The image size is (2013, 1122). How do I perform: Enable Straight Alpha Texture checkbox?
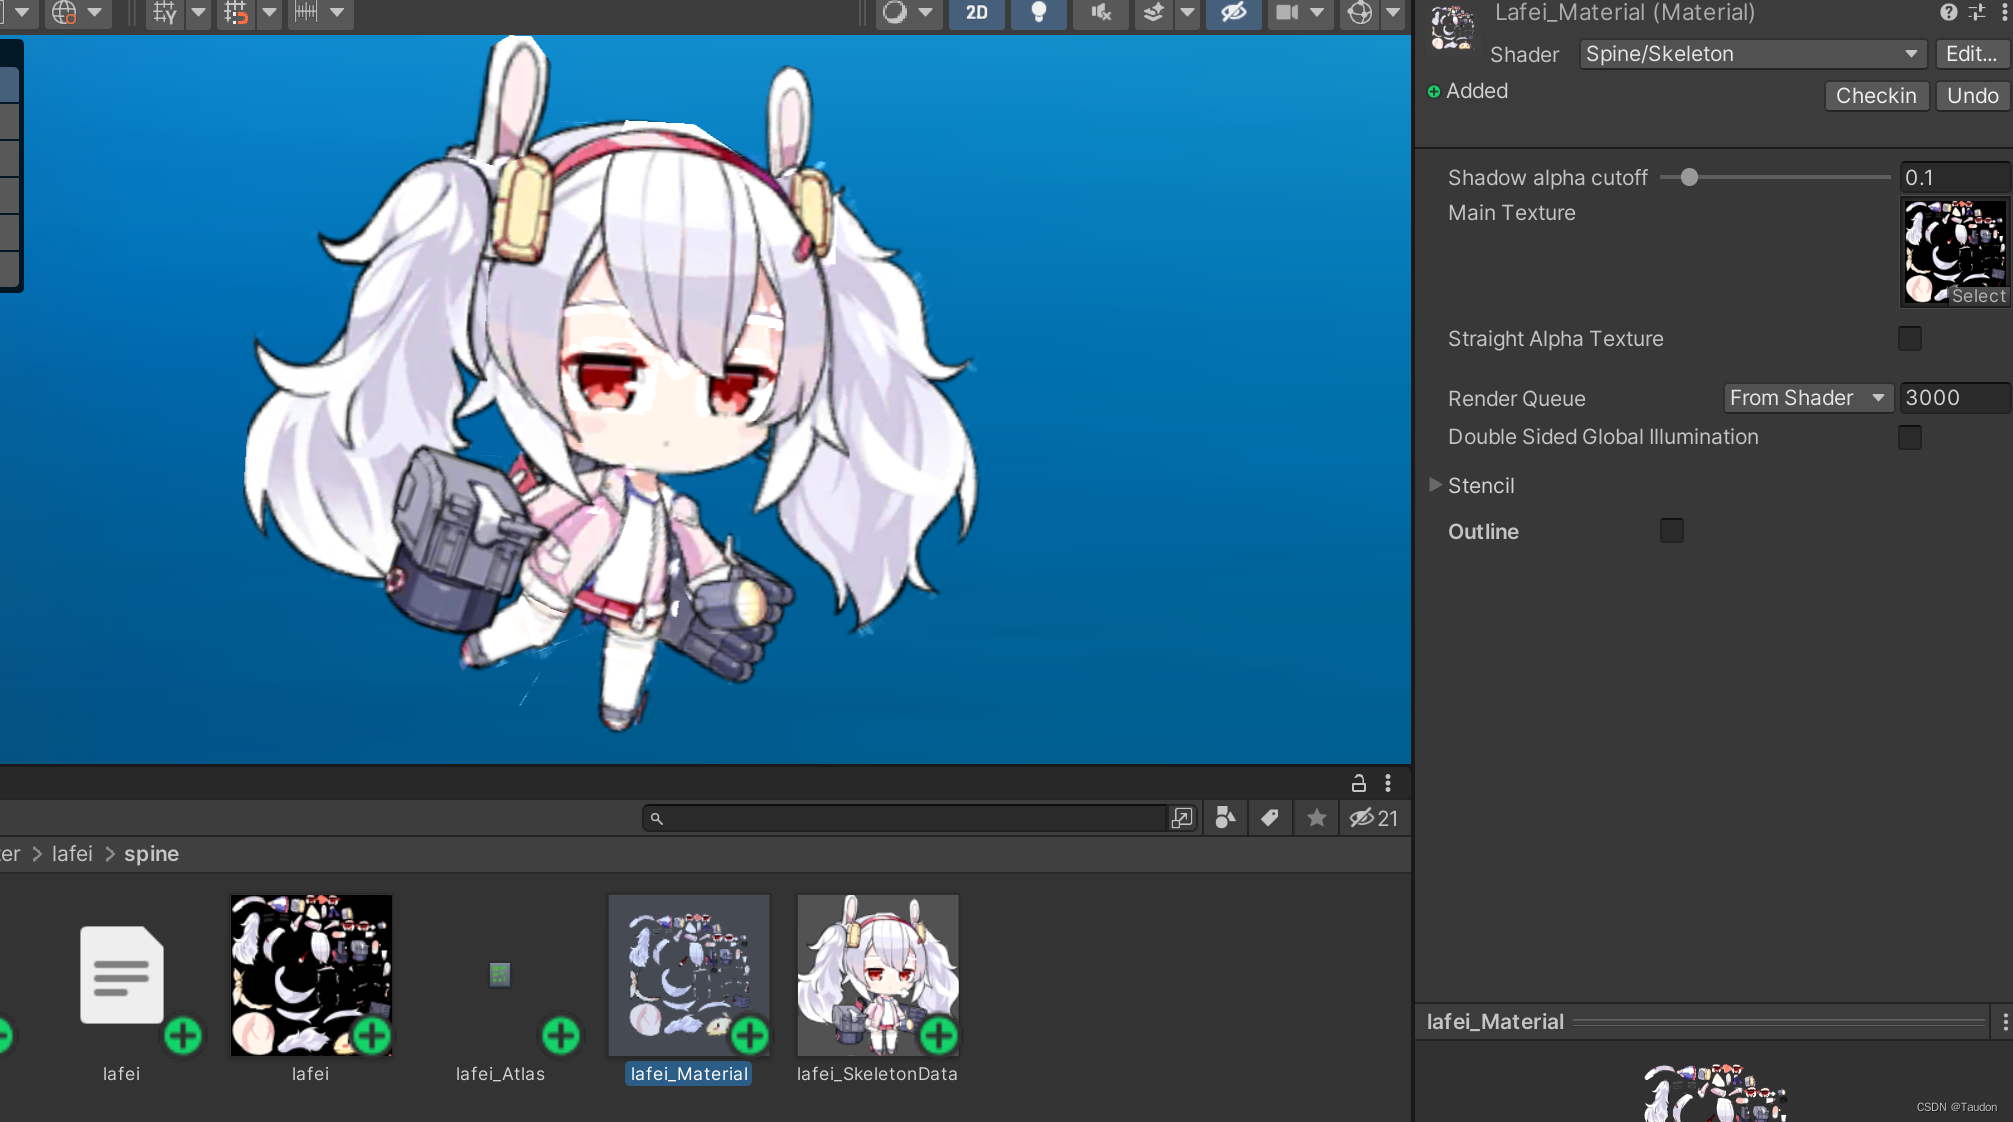[x=1909, y=339]
